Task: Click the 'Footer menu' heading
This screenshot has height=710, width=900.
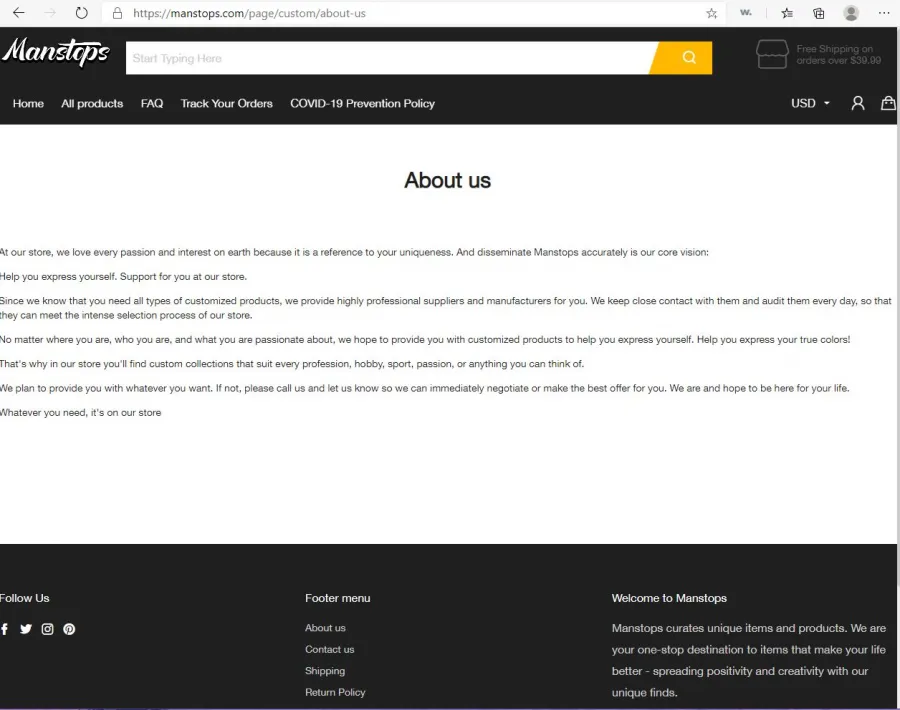Action: tap(338, 598)
